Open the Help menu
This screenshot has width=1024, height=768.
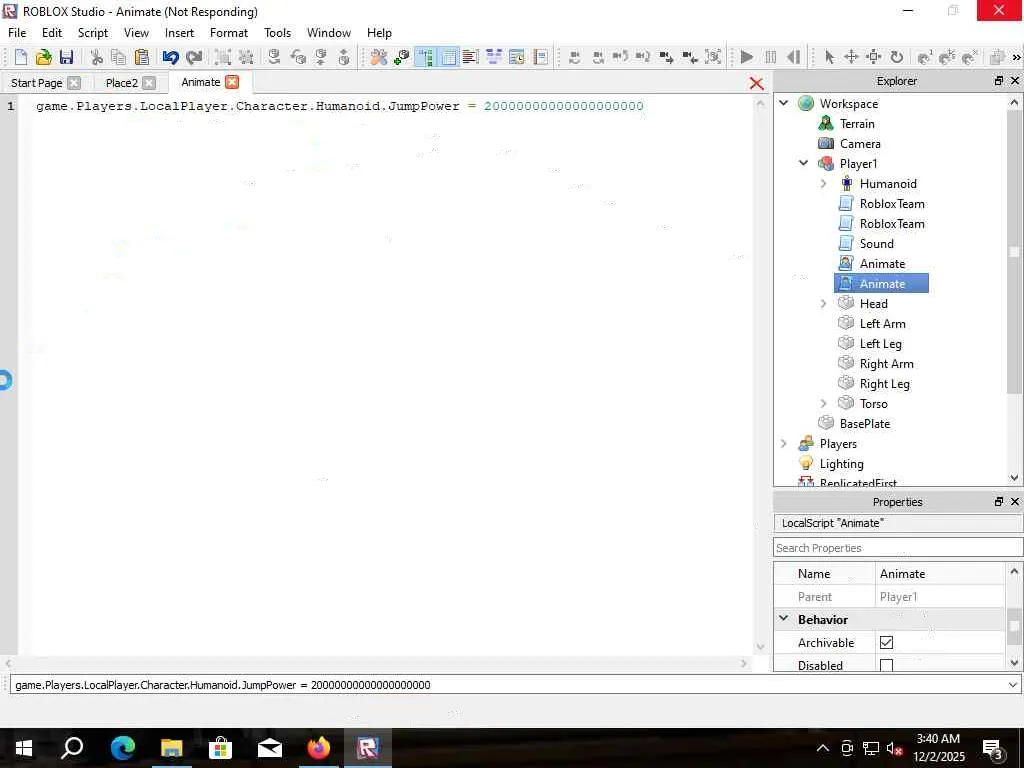click(x=379, y=33)
